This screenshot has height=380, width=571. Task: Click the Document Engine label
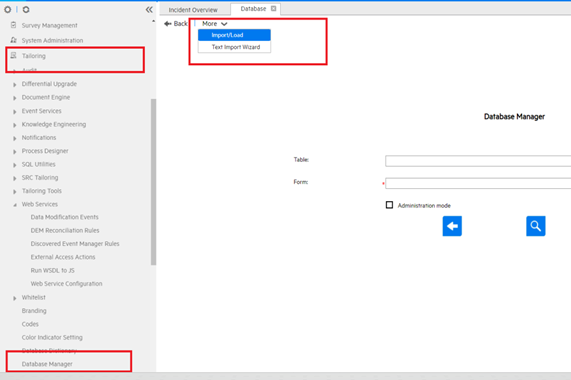coord(46,97)
